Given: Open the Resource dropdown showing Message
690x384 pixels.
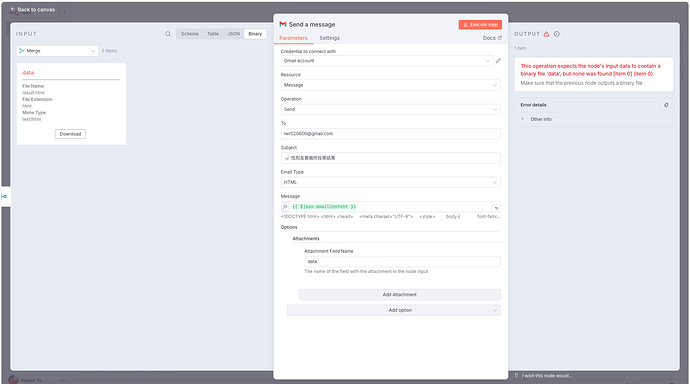Looking at the screenshot, I should click(x=390, y=85).
